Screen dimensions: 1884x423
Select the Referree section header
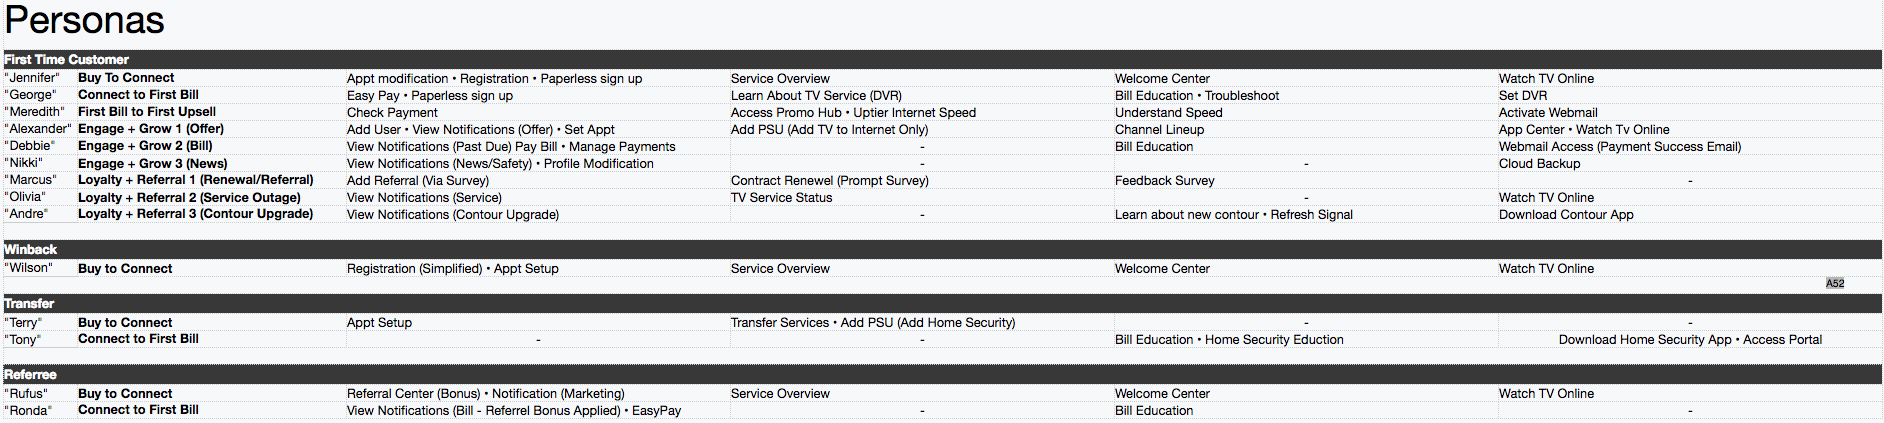tap(942, 374)
